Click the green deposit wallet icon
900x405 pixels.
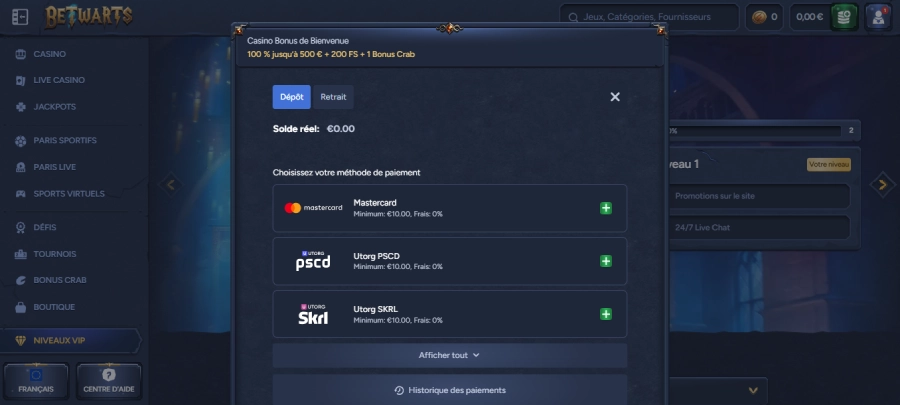844,17
